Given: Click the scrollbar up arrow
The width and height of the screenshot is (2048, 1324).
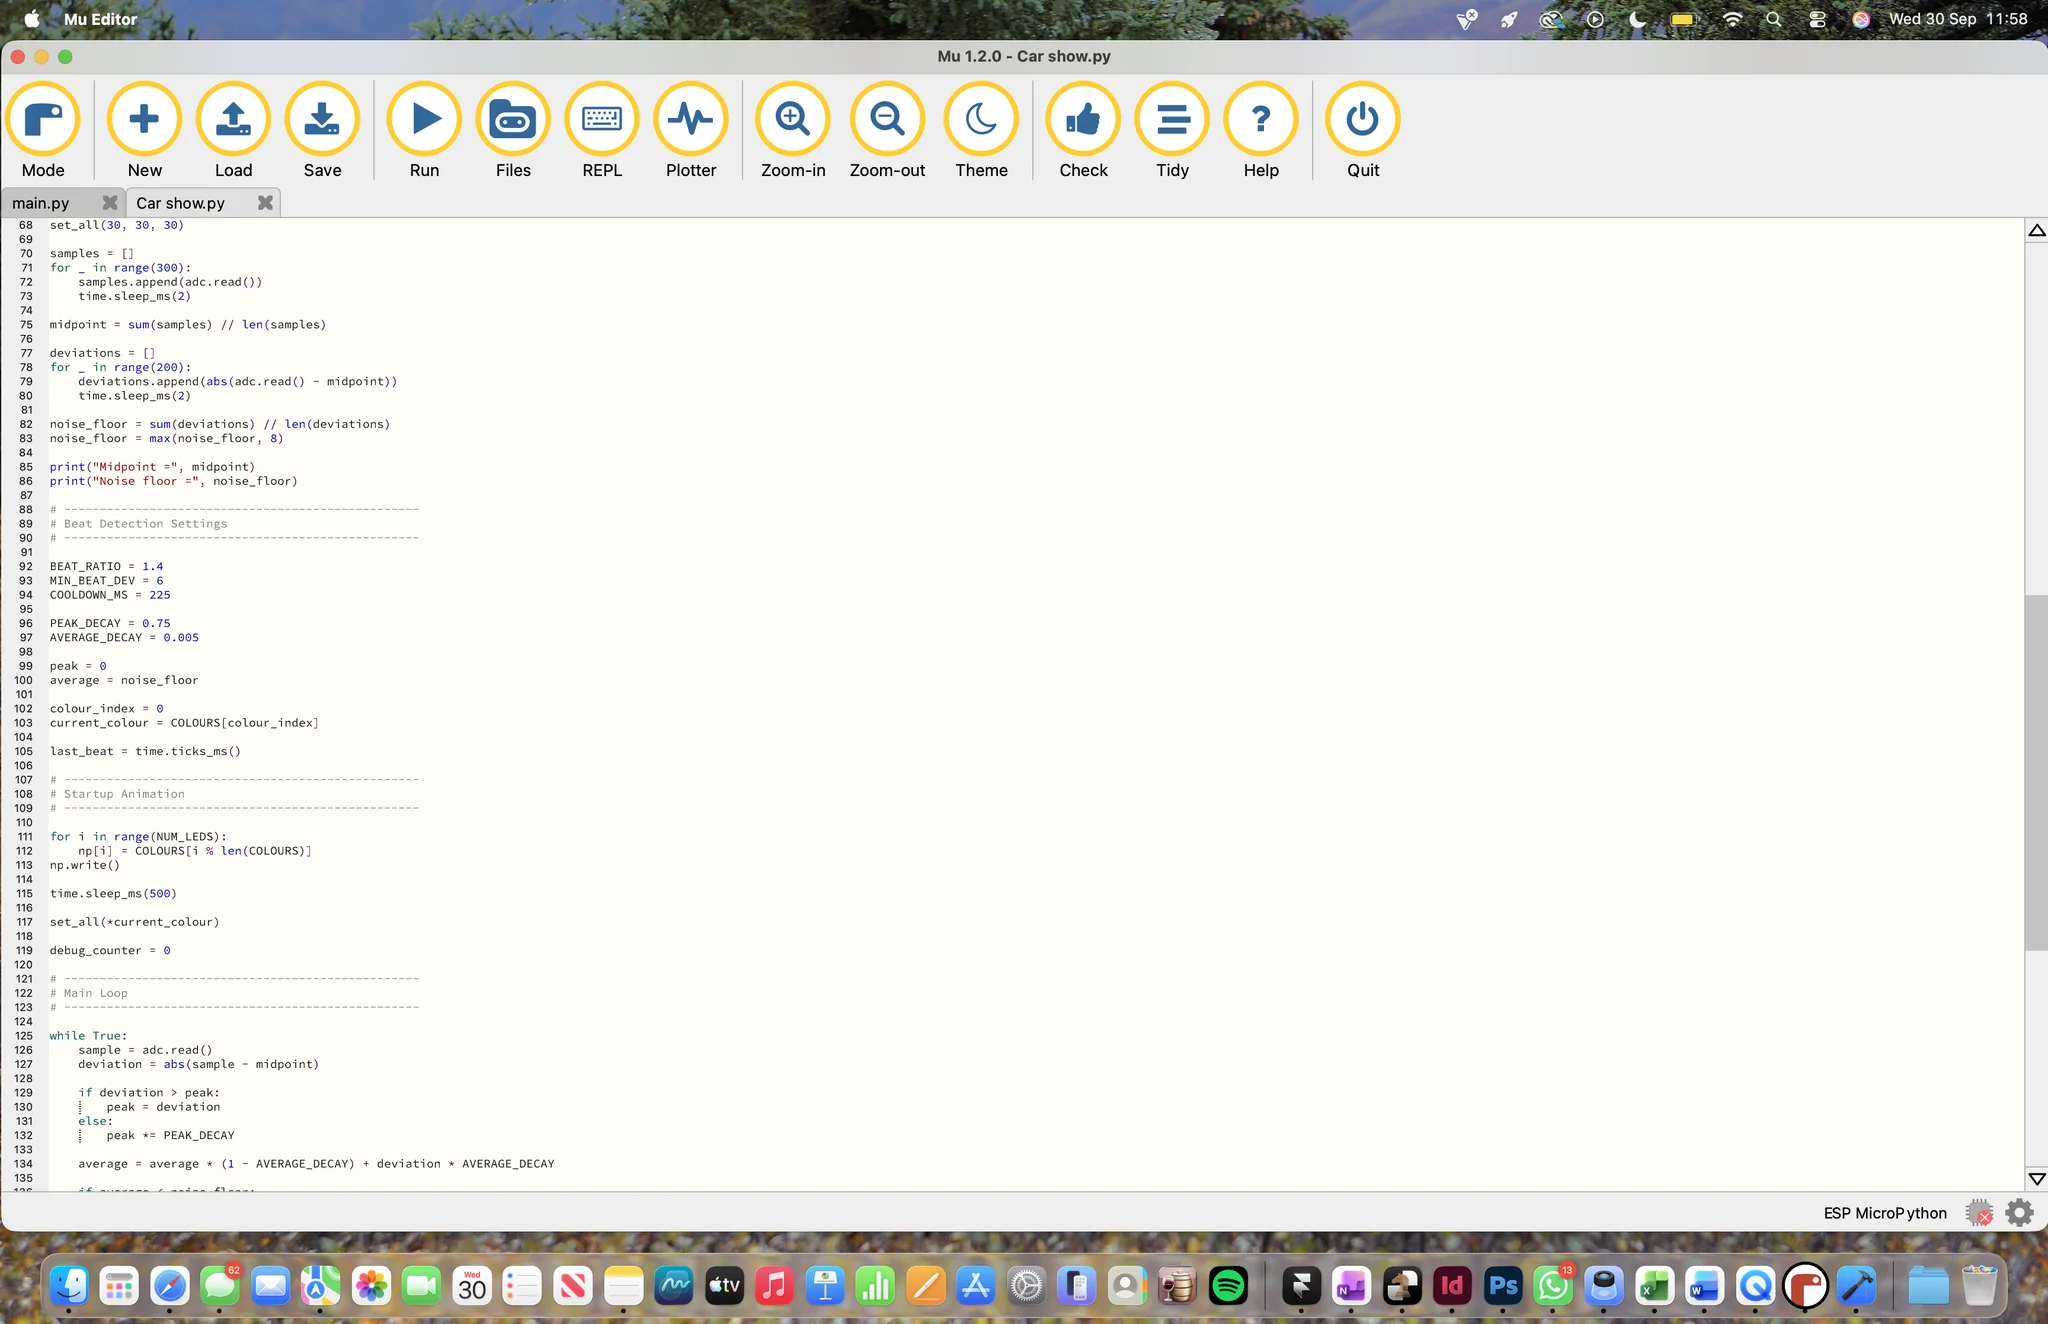Looking at the screenshot, I should tap(2036, 231).
